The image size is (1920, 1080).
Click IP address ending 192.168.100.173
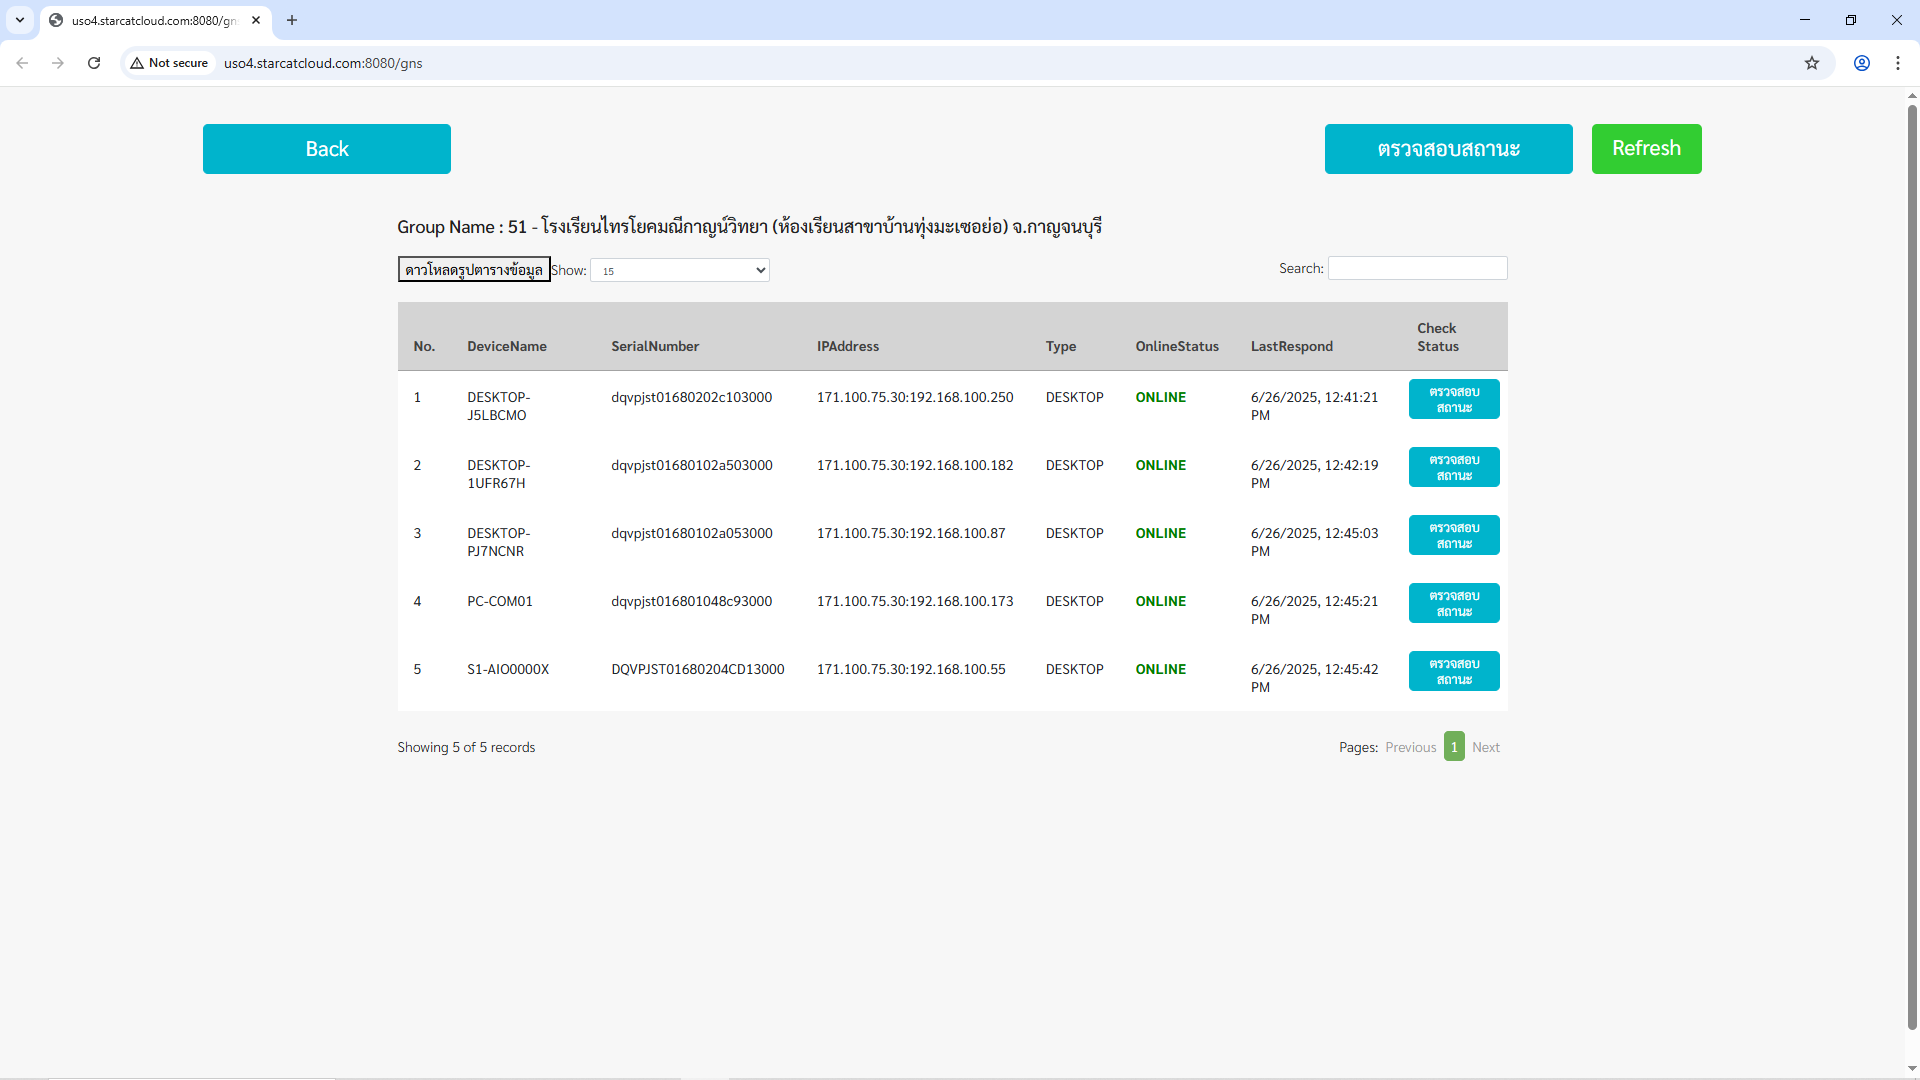pyautogui.click(x=915, y=601)
